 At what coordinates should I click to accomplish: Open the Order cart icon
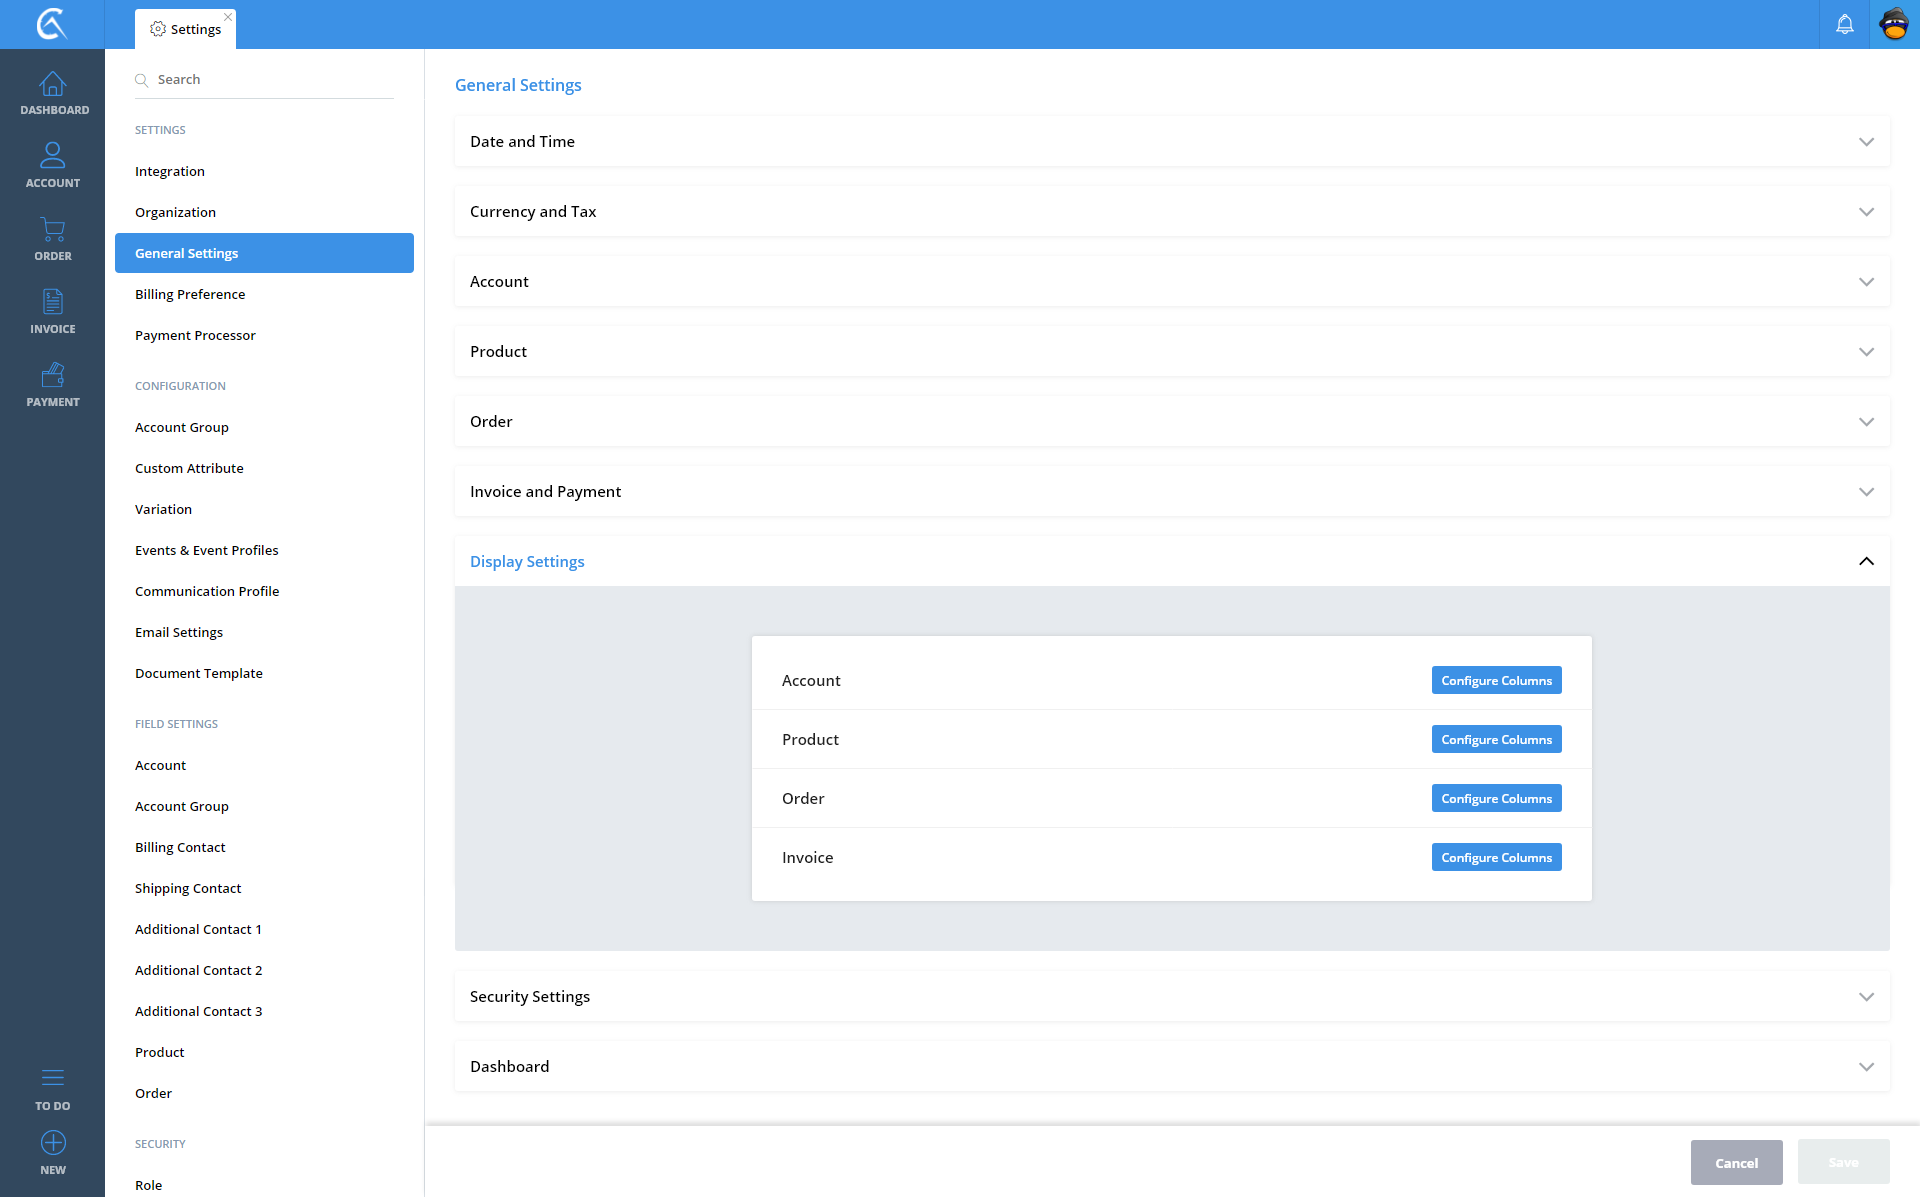point(53,239)
